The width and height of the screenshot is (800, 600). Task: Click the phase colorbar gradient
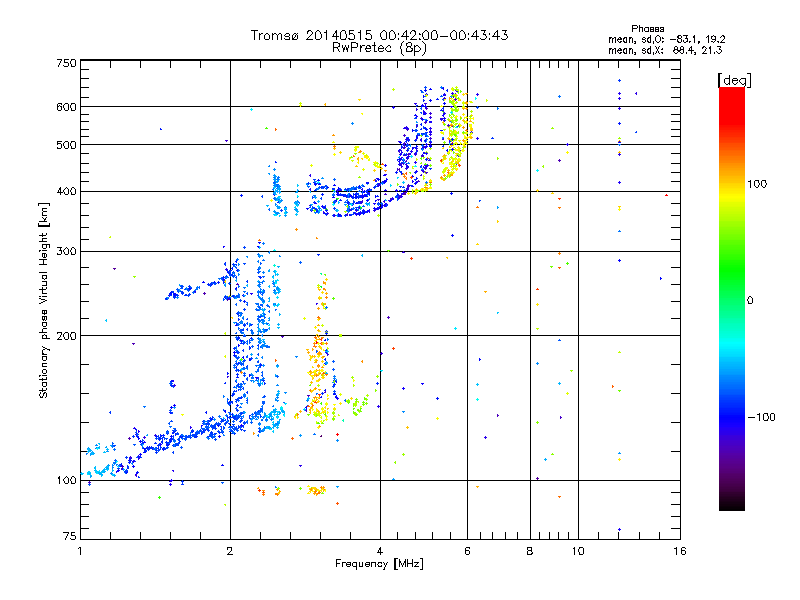[732, 299]
